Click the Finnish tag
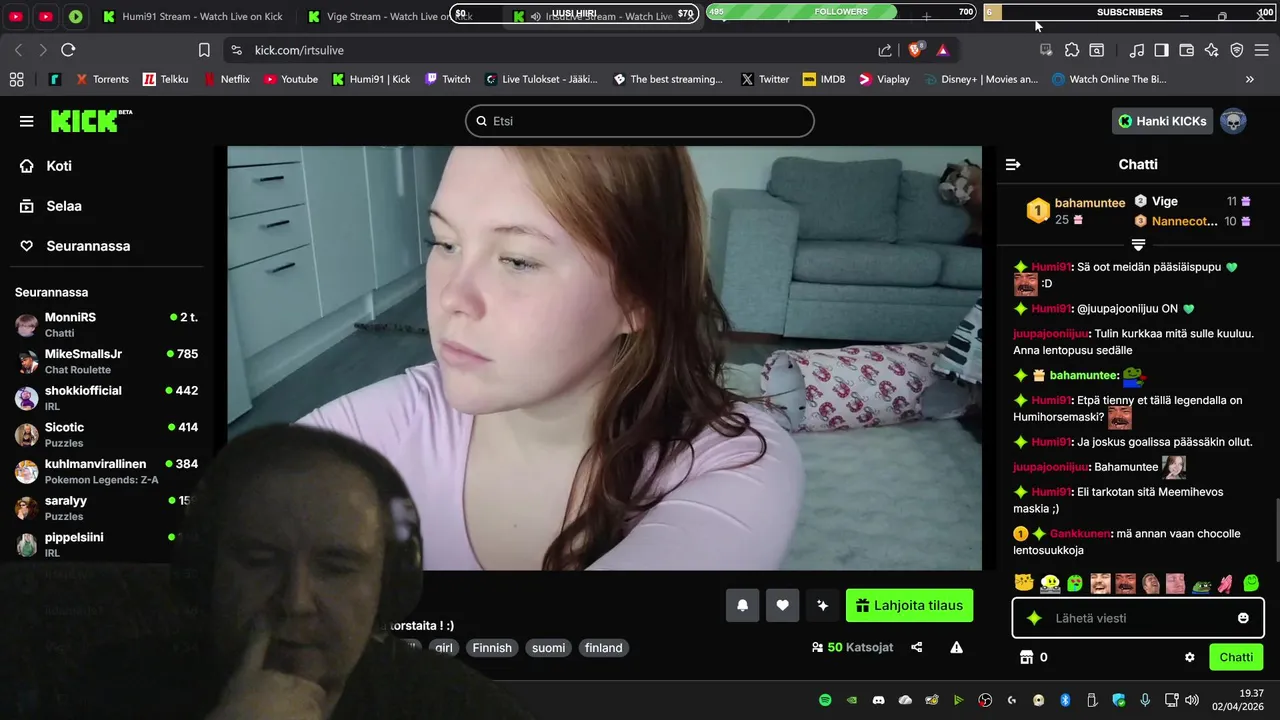The width and height of the screenshot is (1280, 720). (492, 648)
